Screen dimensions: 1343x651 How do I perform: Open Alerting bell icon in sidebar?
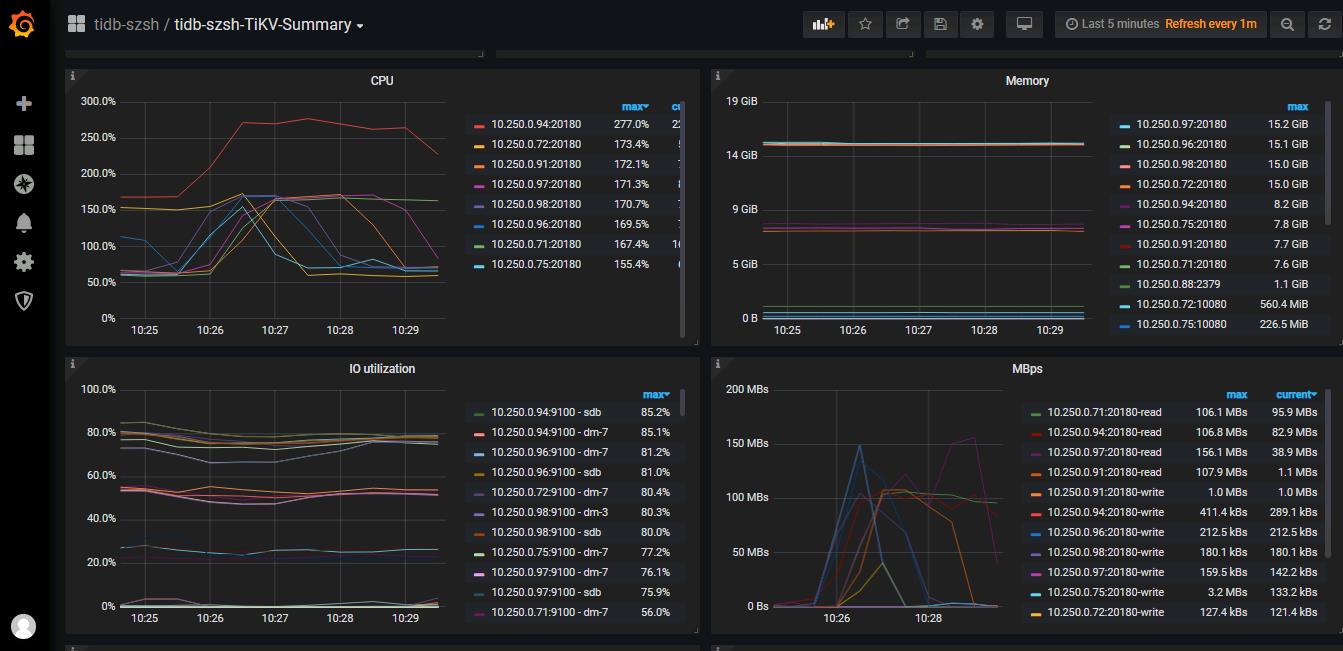tap(24, 223)
